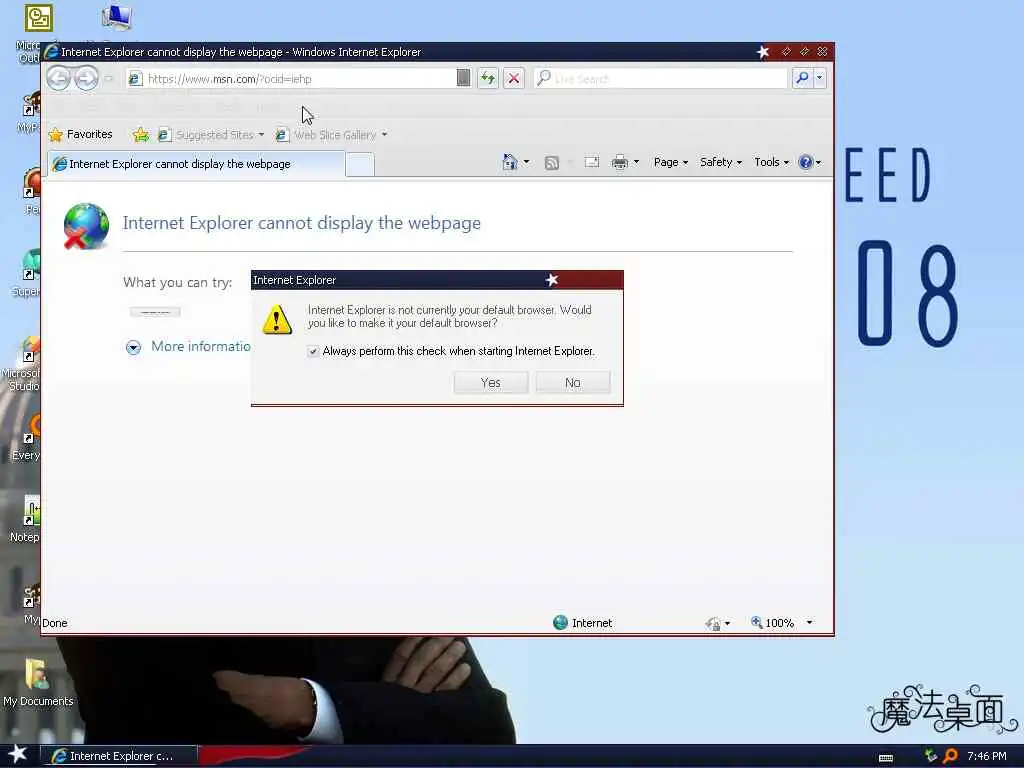The height and width of the screenshot is (768, 1024).
Task: Open the recent pages dropdown beside Forward
Action: 109,79
